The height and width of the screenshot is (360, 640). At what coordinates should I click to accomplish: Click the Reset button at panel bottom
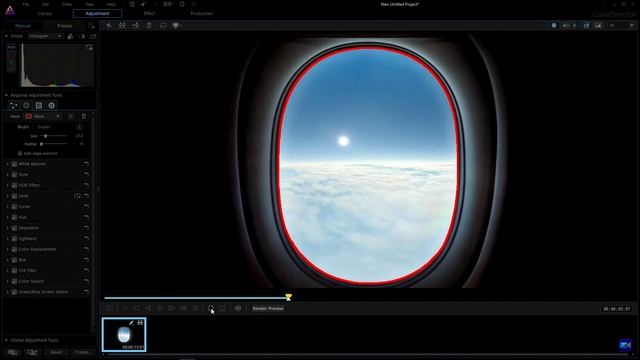click(56, 352)
